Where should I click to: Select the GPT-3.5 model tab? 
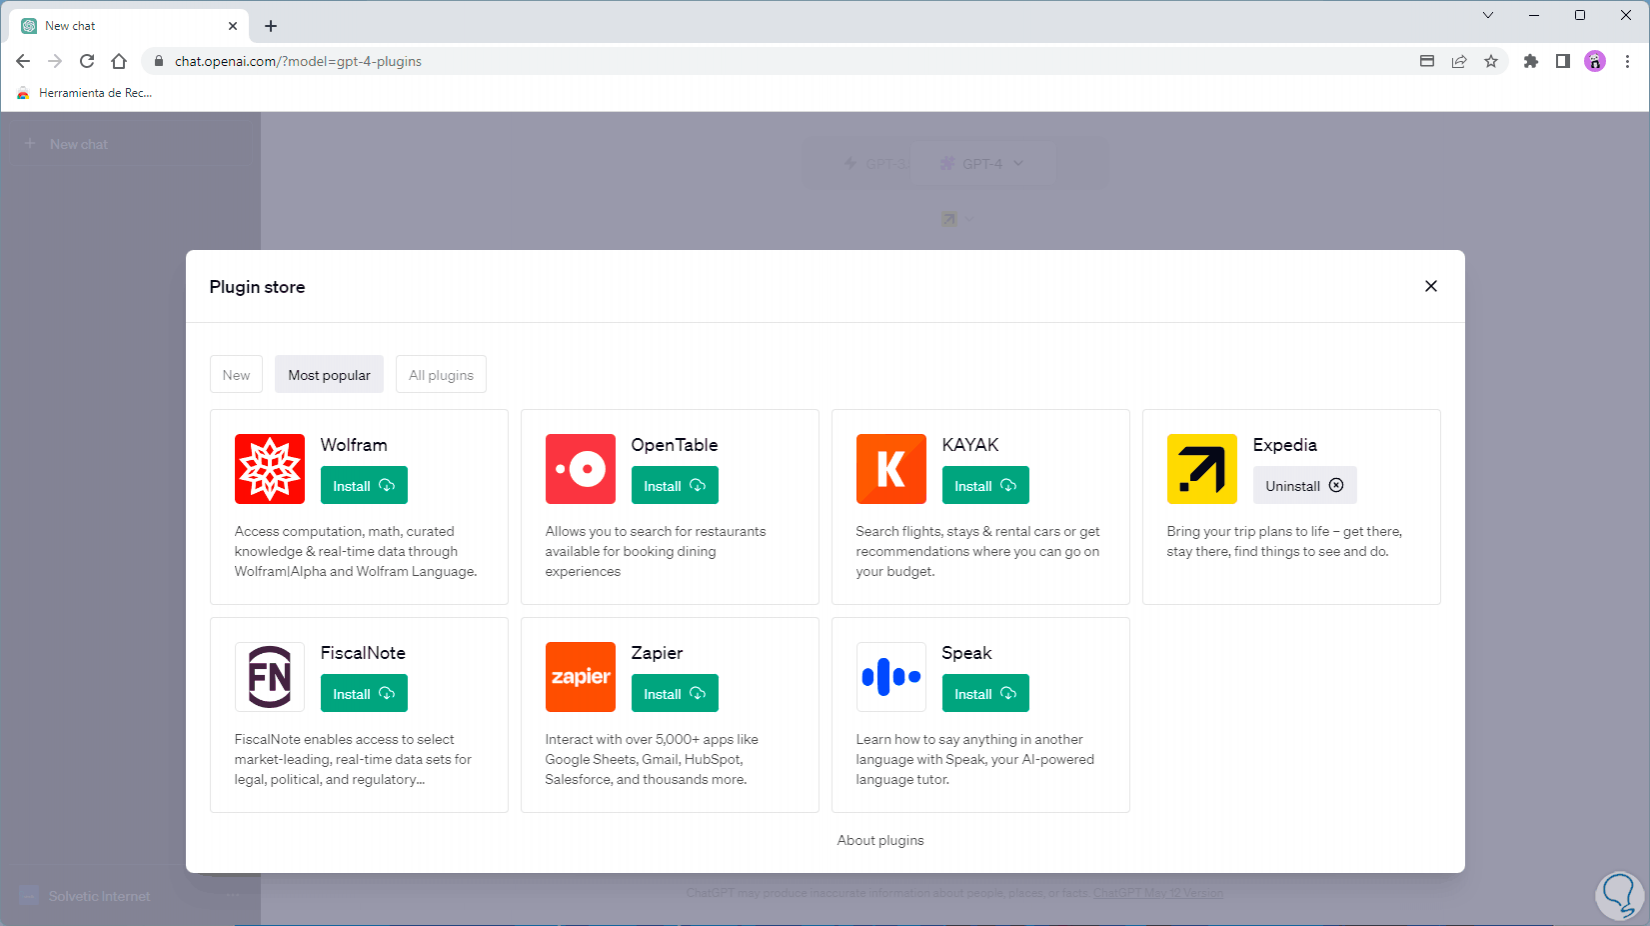pos(876,163)
